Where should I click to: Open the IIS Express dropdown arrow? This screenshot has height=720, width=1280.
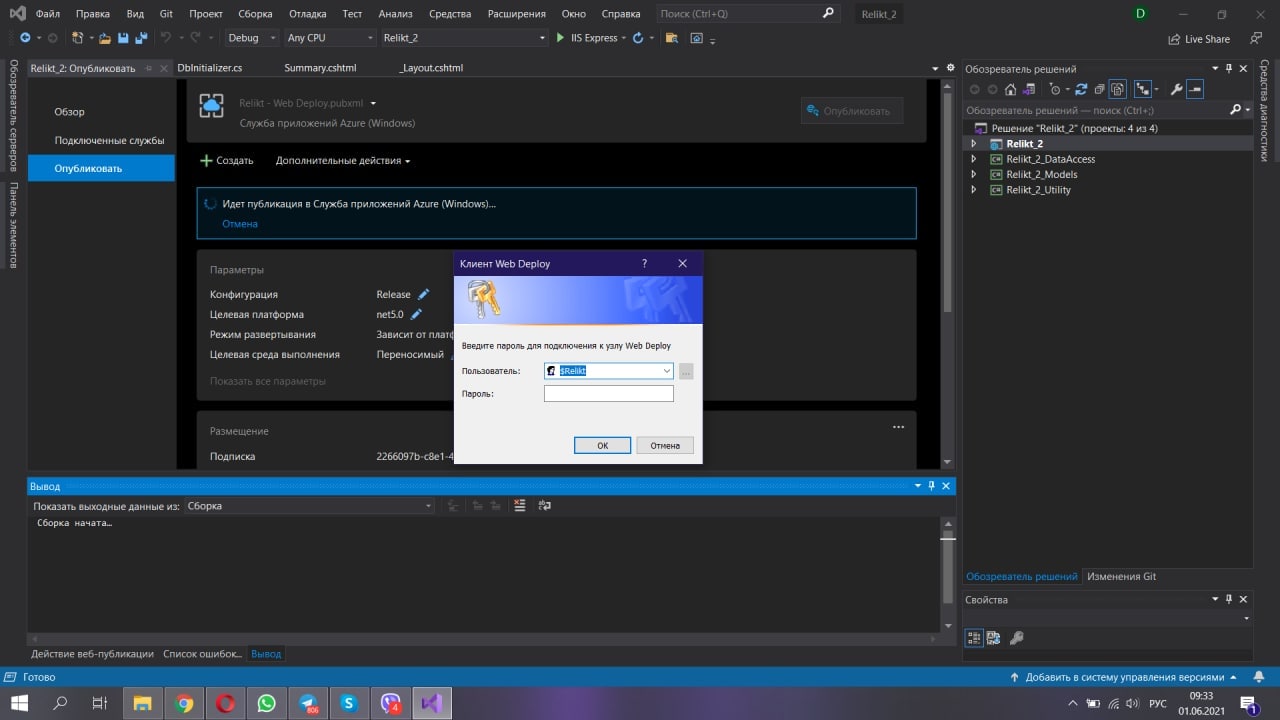tap(623, 38)
